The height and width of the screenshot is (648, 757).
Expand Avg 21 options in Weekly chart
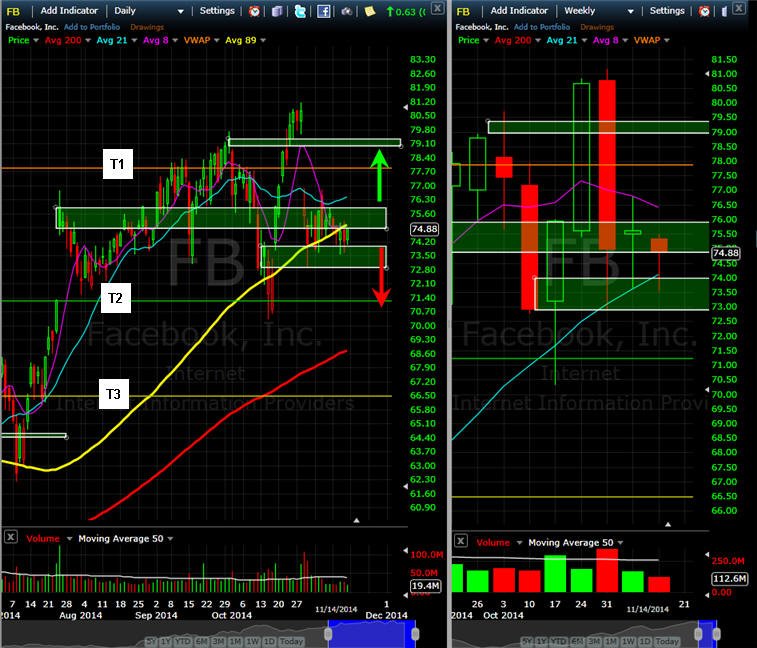pyautogui.click(x=584, y=41)
